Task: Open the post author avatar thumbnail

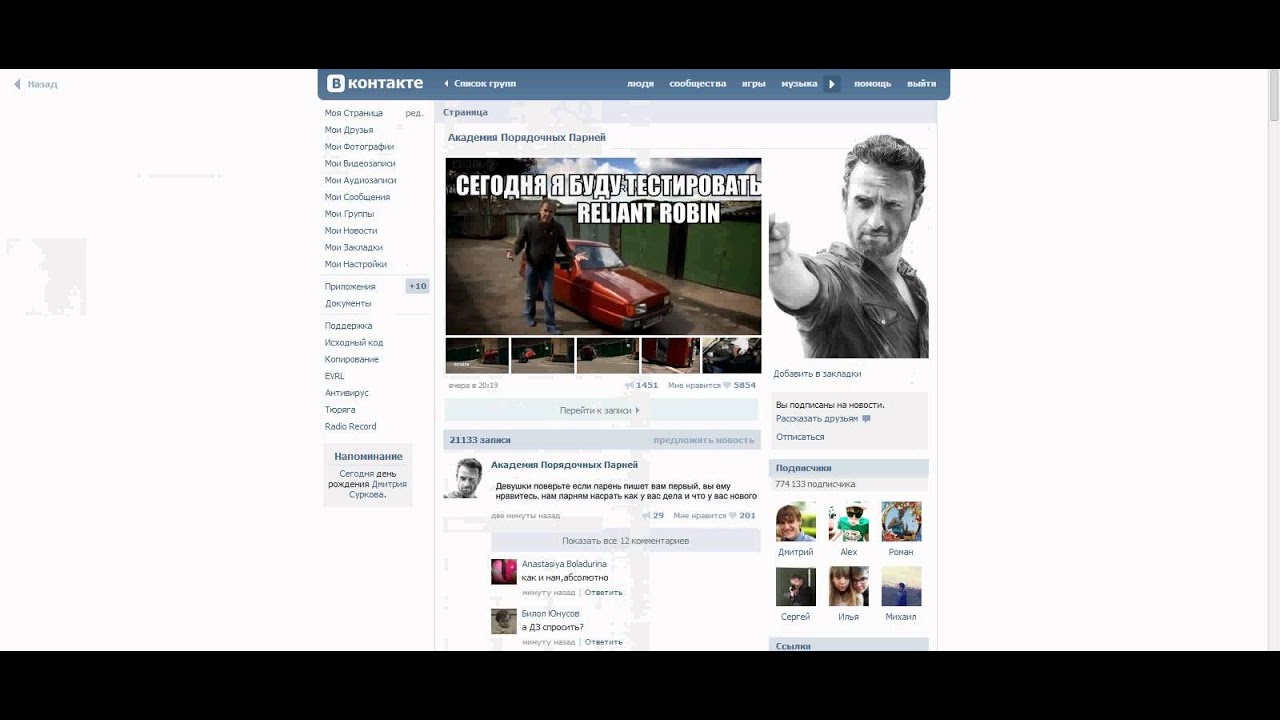Action: pyautogui.click(x=463, y=478)
